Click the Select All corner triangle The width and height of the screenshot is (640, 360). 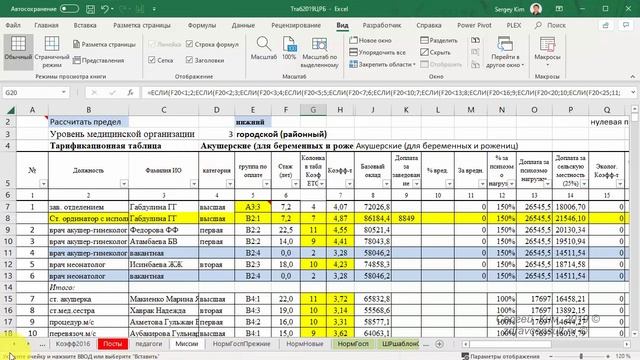[10, 110]
